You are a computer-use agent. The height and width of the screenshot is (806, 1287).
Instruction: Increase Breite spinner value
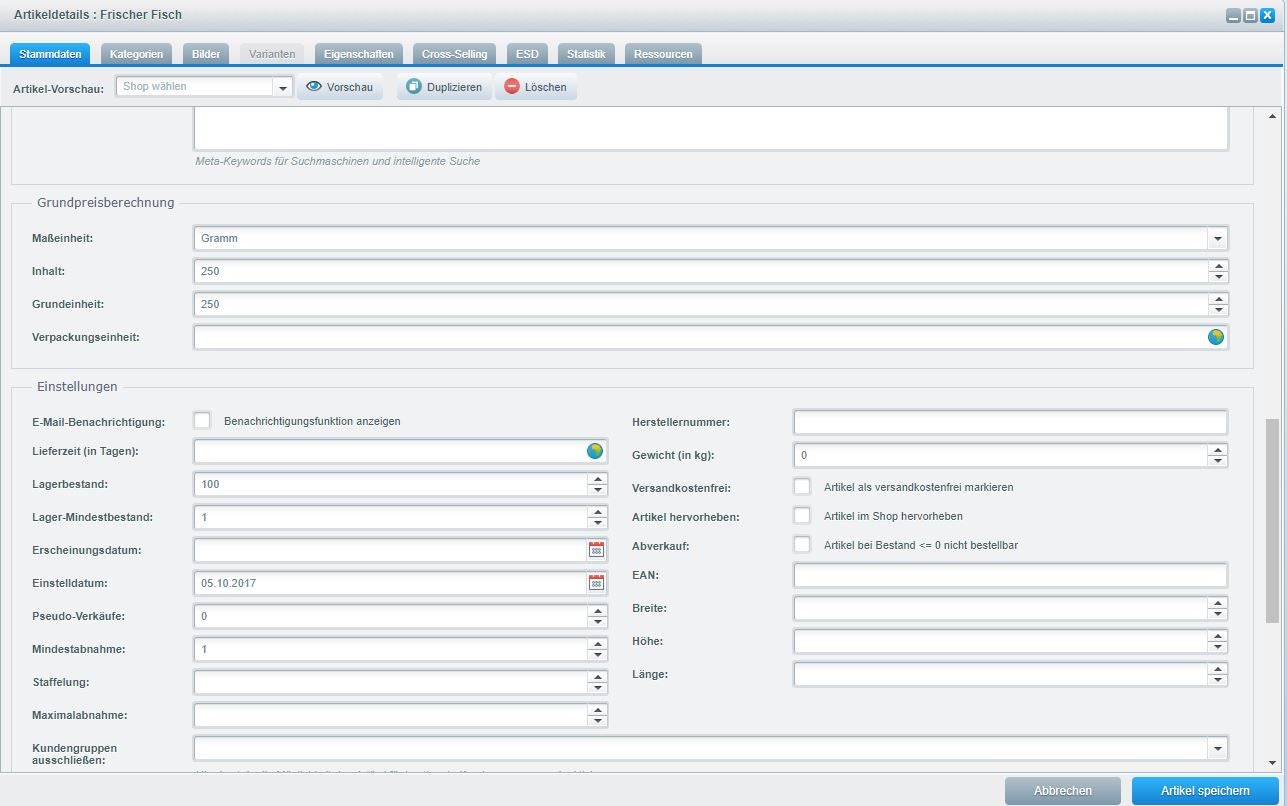click(x=1217, y=603)
